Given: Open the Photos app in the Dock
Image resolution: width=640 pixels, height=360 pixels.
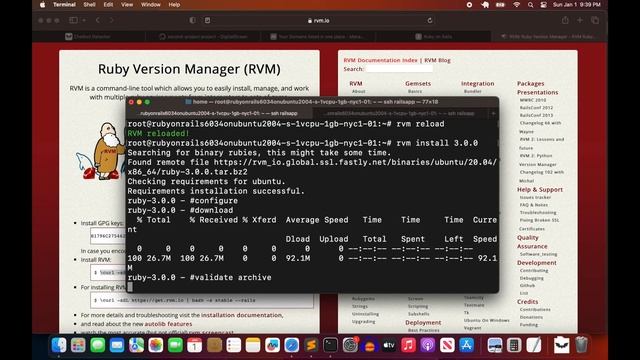Looking at the screenshot, I should click(x=156, y=345).
